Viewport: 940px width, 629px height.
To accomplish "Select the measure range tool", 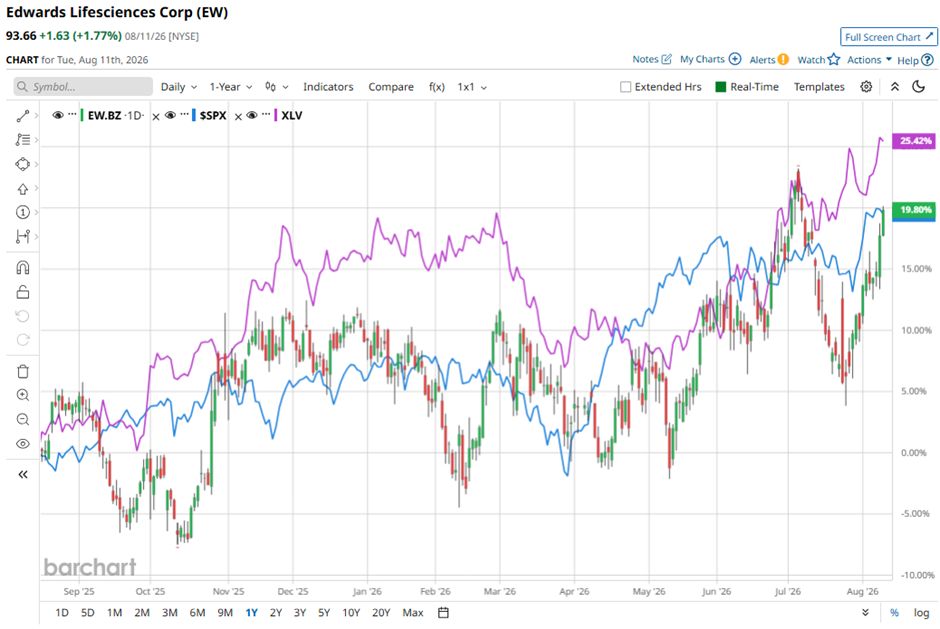I will (x=23, y=236).
